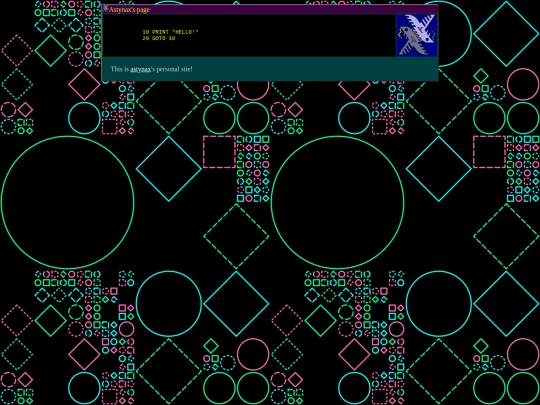Click the bird avatar image in the header
The image size is (540, 405).
tap(417, 35)
